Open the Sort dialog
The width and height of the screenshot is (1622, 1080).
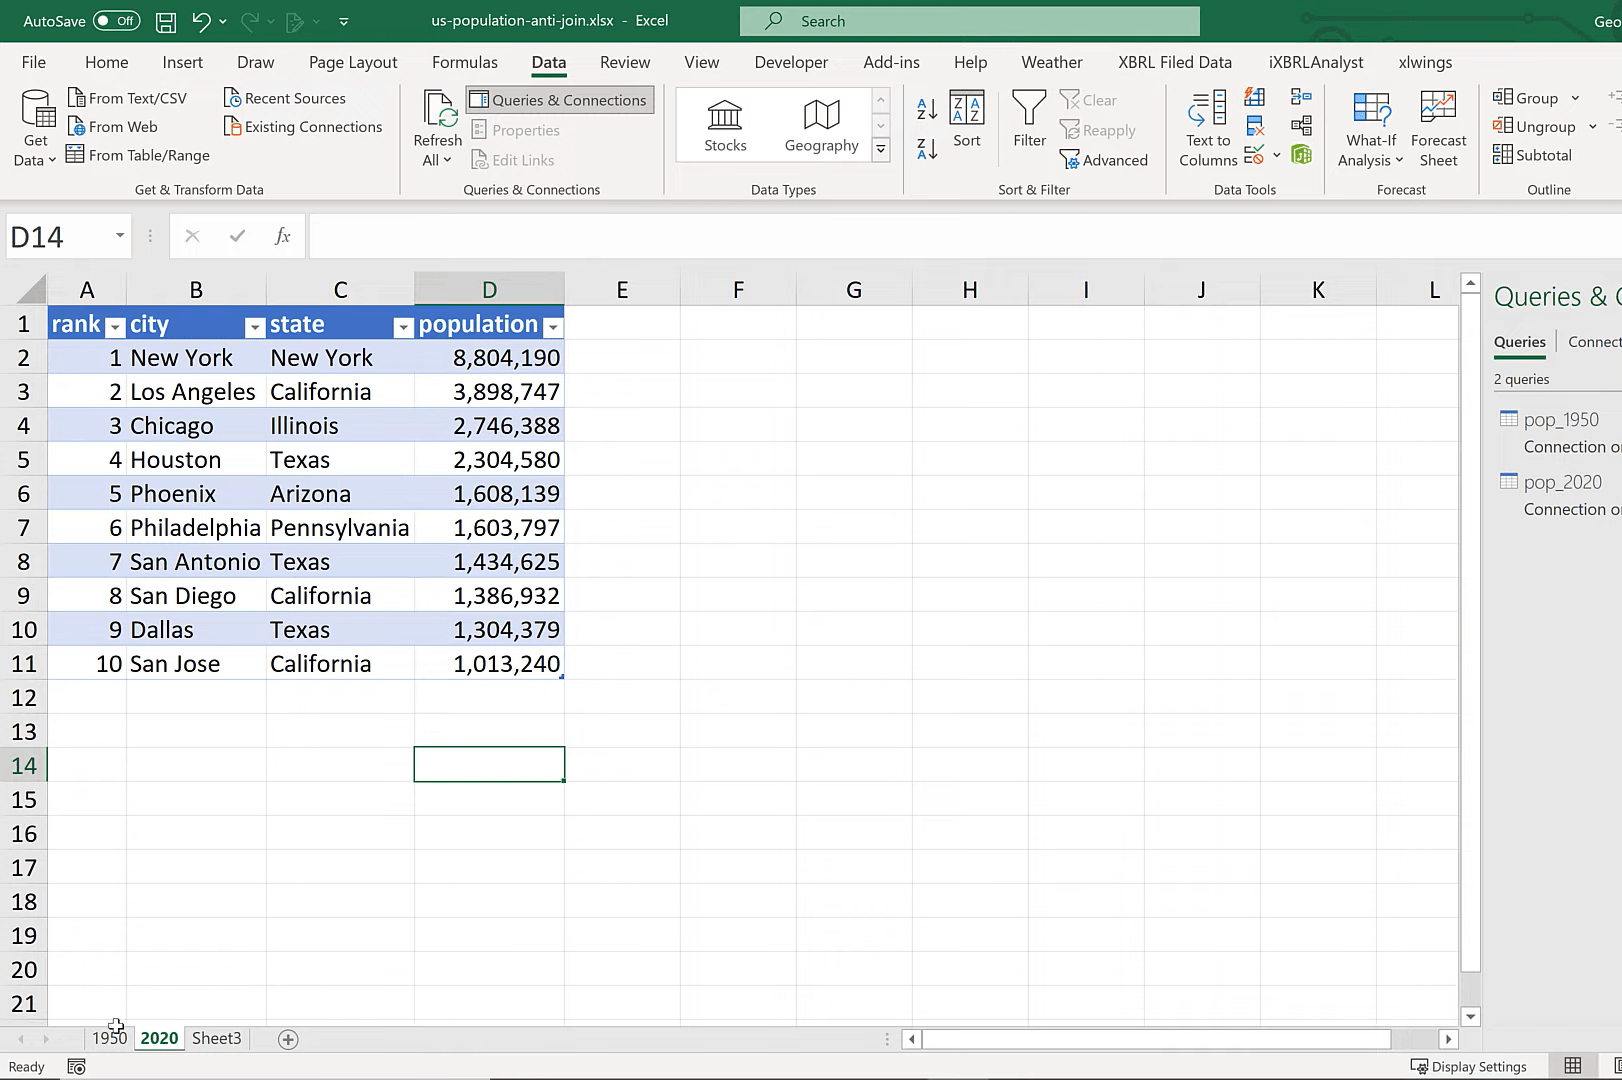click(967, 120)
